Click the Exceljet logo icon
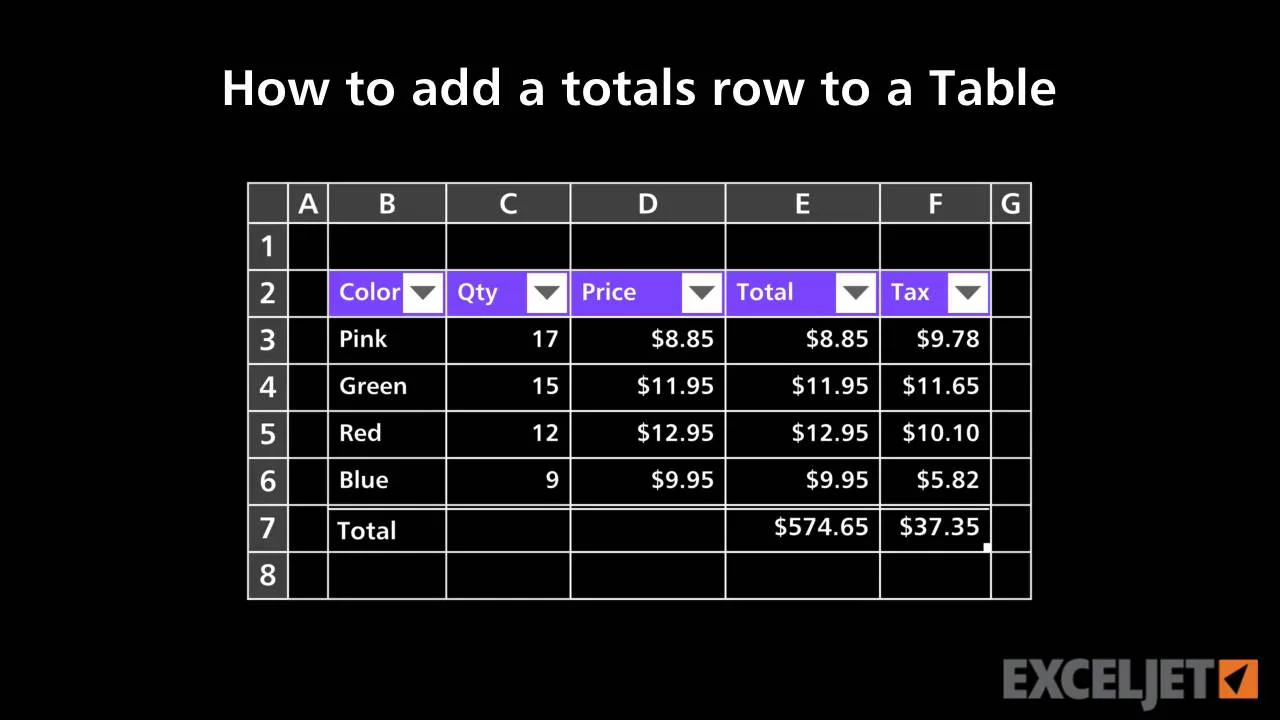 [x=1240, y=679]
